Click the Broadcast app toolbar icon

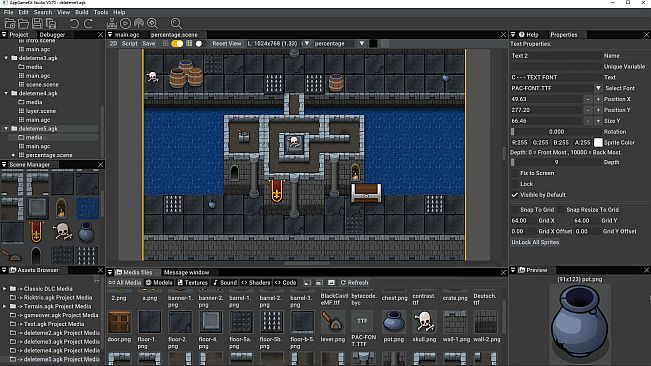click(x=139, y=23)
